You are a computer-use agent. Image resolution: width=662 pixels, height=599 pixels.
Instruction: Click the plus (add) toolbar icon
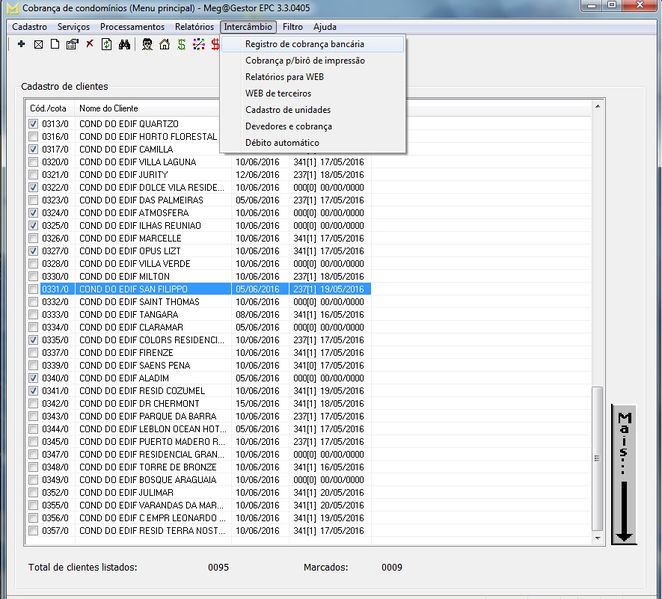click(22, 45)
